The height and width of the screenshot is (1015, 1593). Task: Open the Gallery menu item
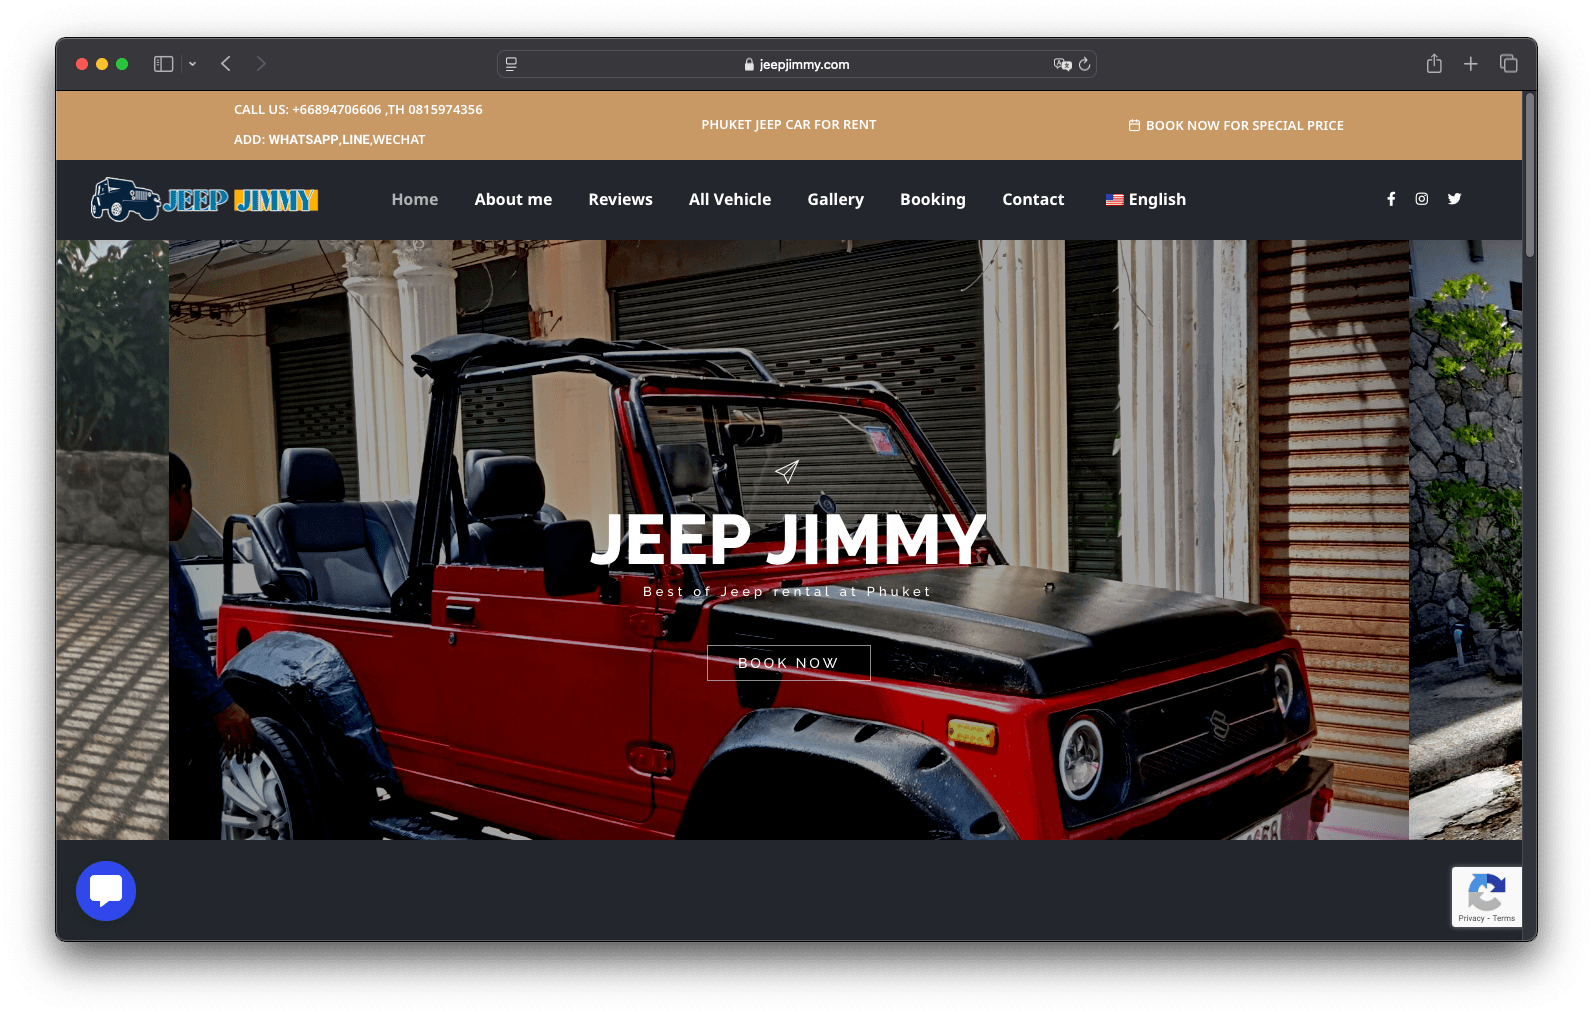pyautogui.click(x=836, y=199)
